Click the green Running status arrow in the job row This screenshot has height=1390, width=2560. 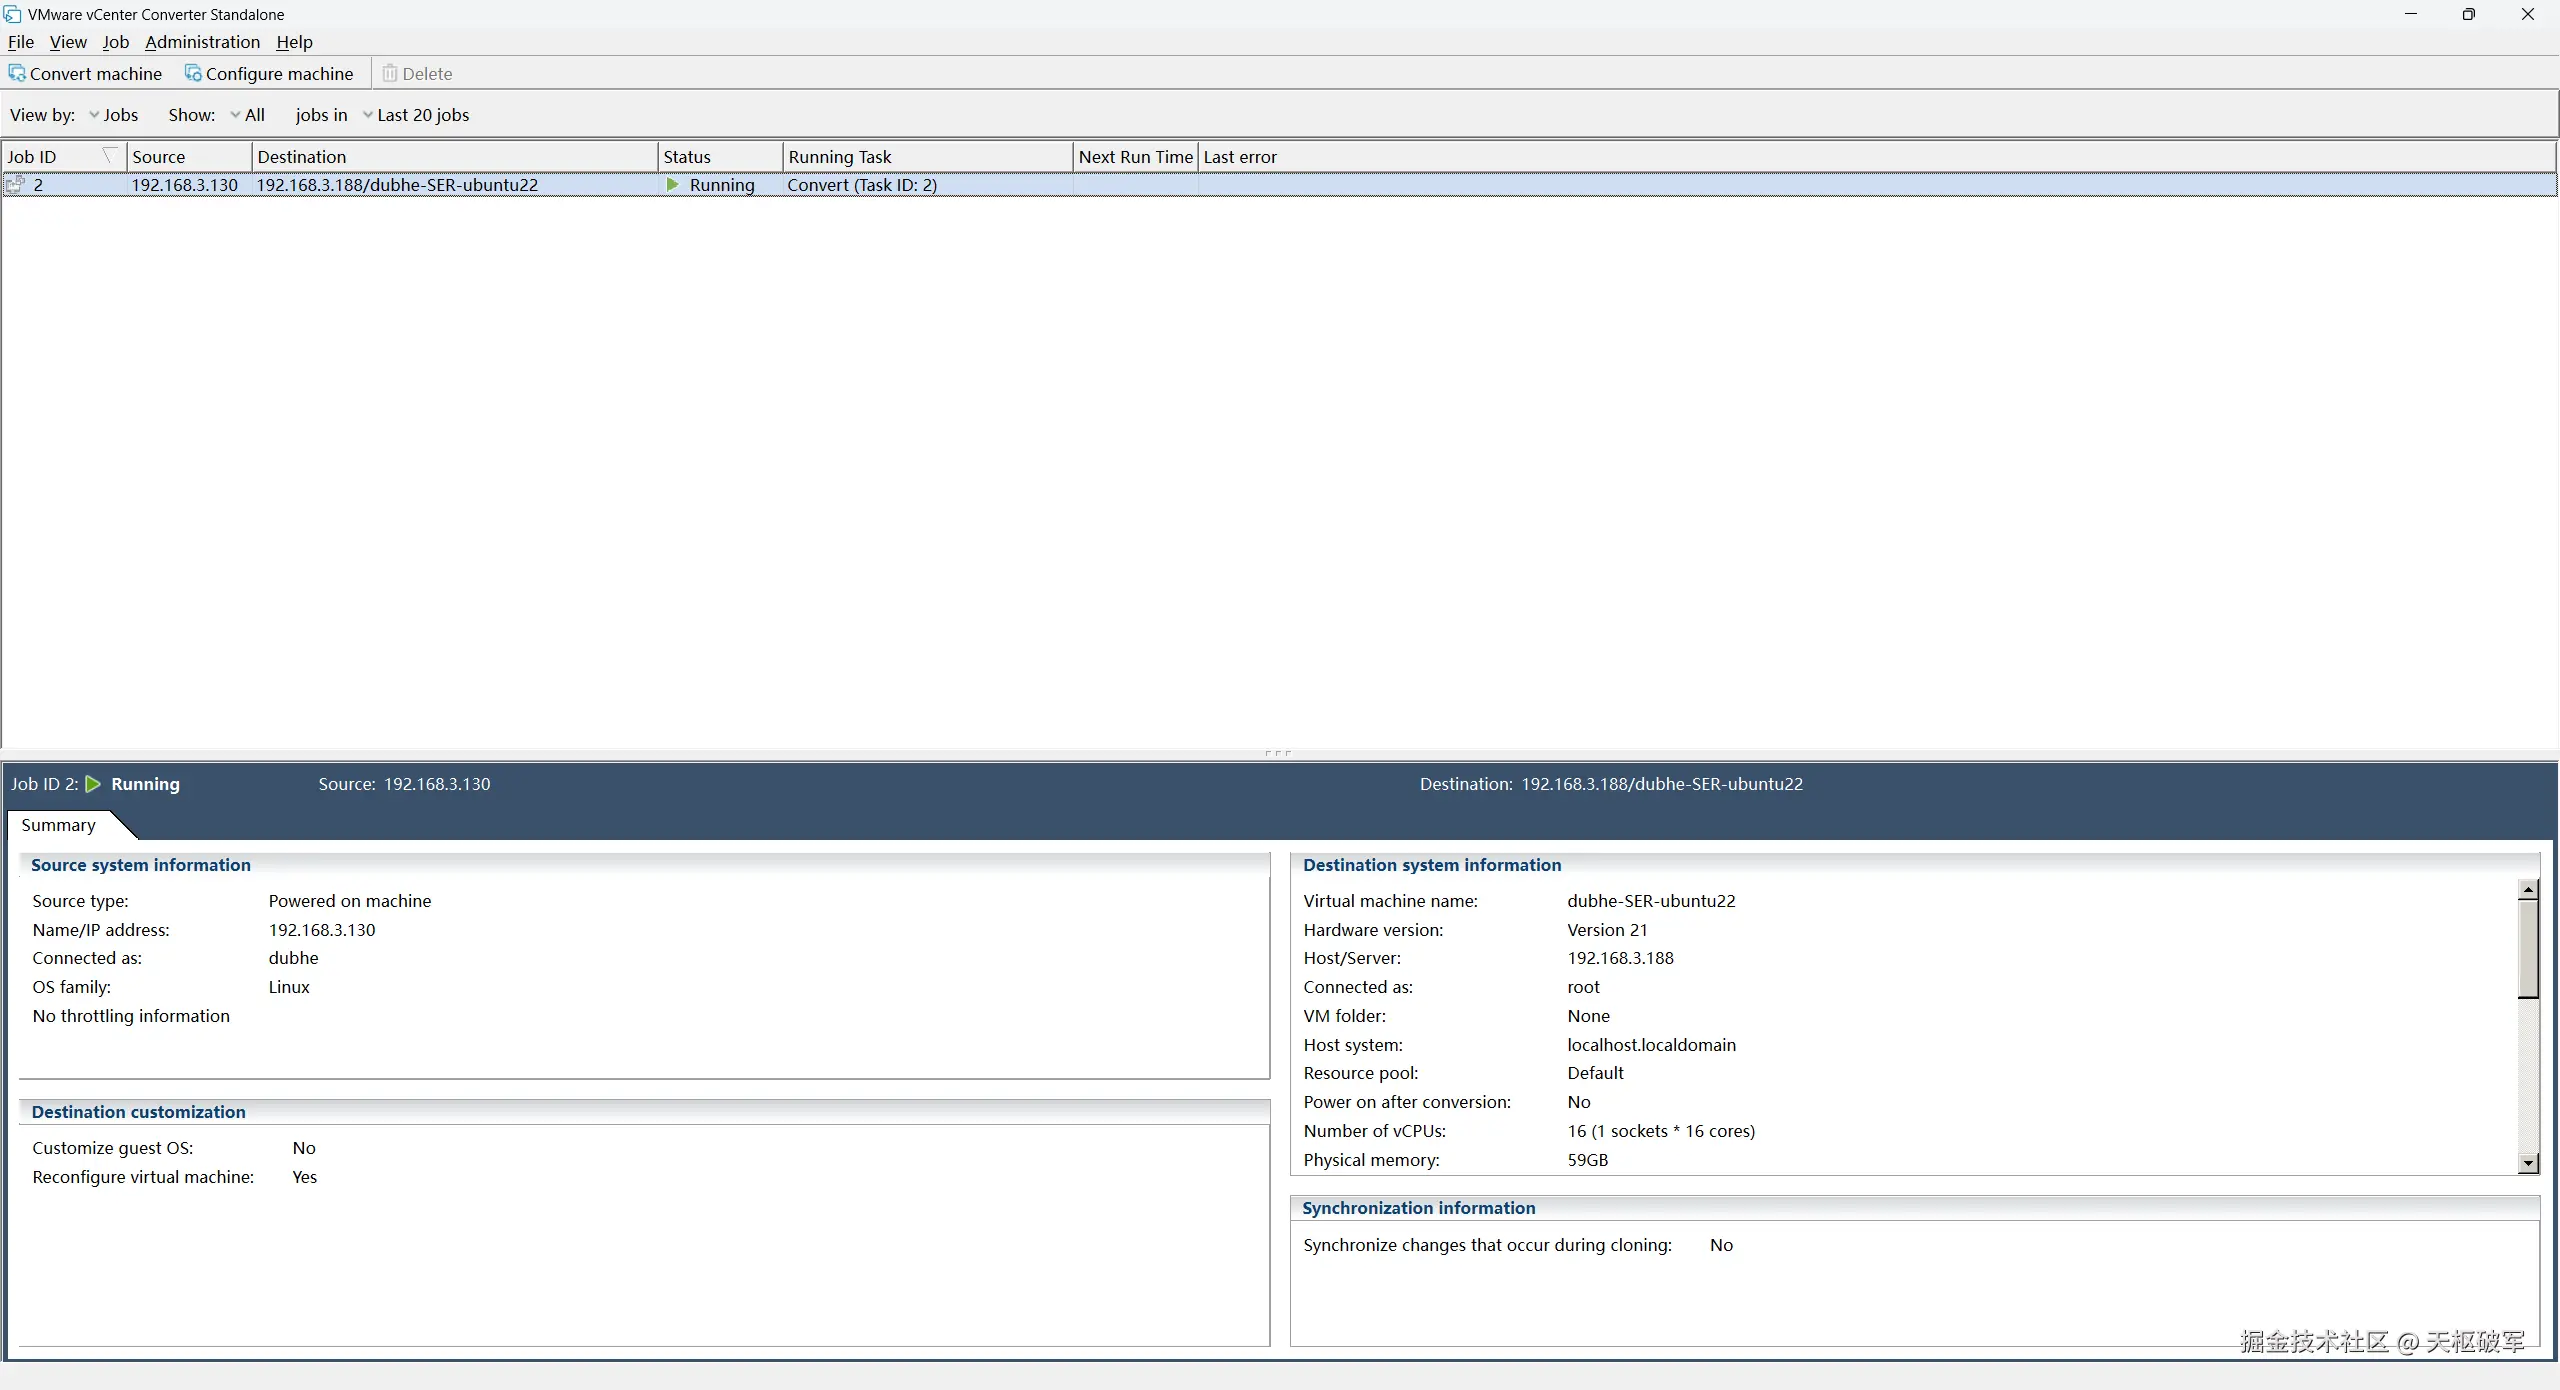[x=673, y=185]
